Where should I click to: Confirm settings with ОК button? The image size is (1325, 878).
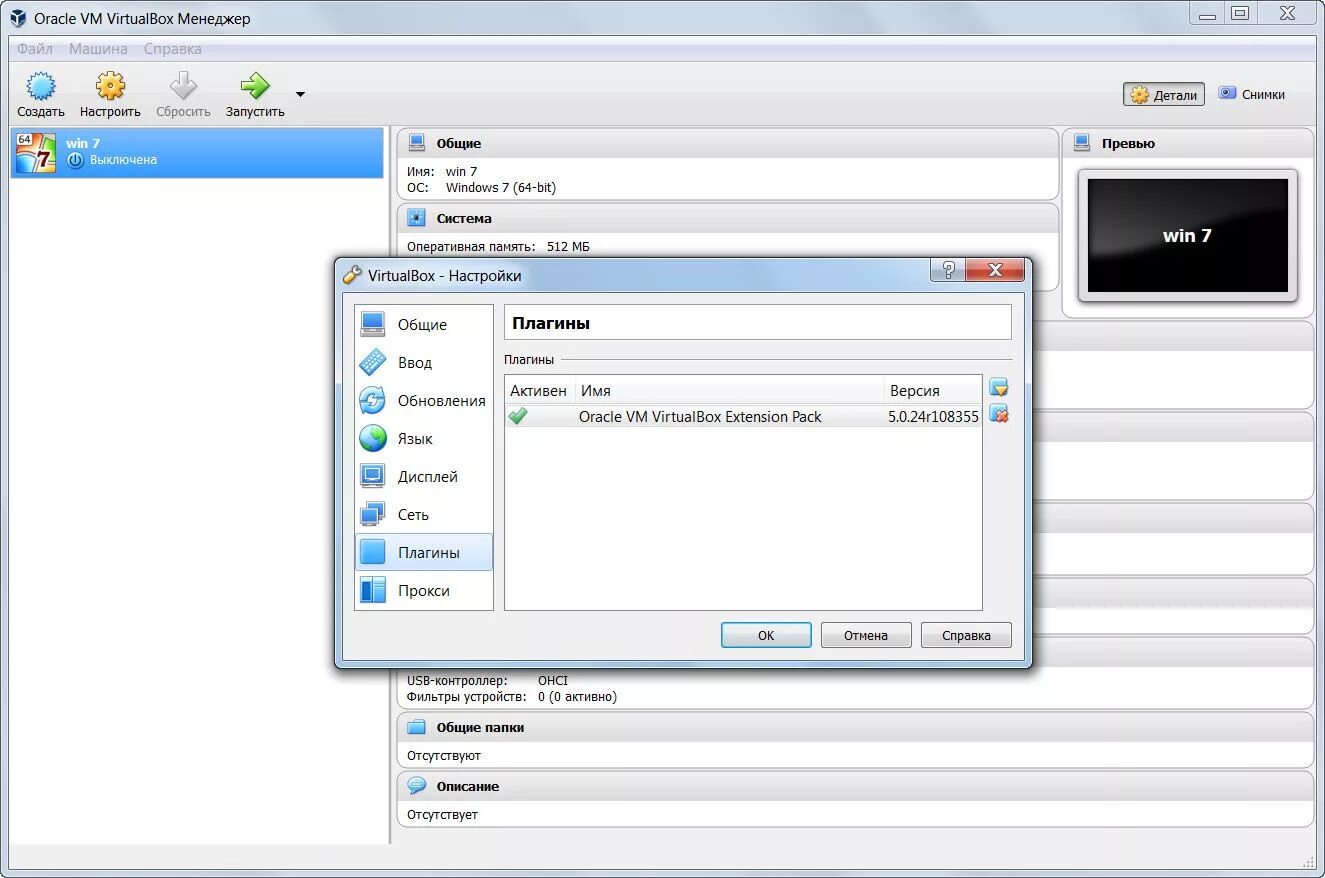[766, 635]
